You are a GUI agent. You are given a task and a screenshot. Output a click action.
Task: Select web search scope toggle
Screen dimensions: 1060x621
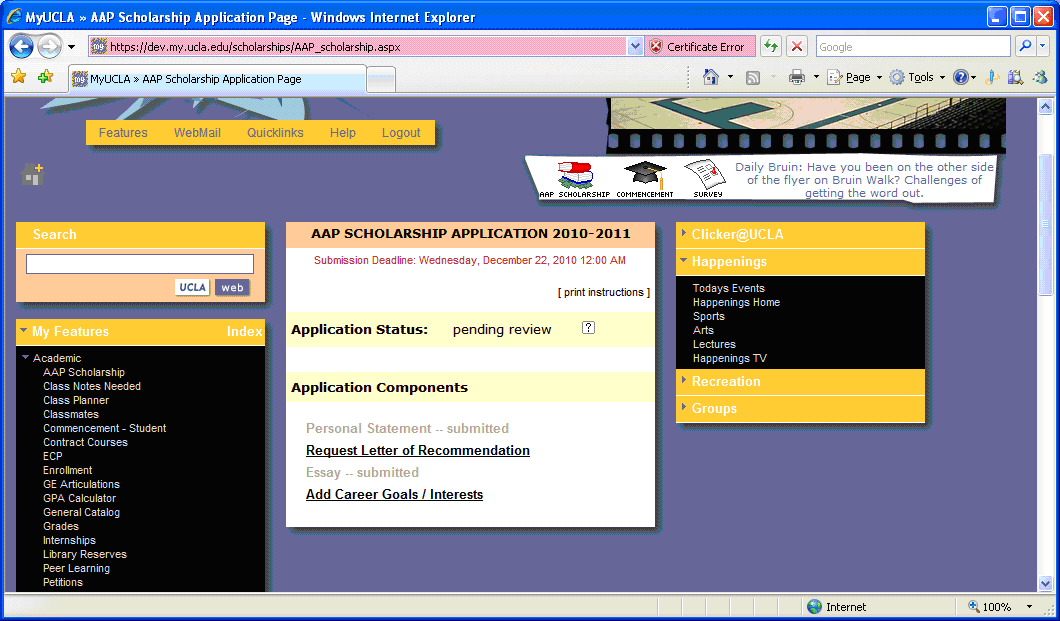(x=232, y=288)
